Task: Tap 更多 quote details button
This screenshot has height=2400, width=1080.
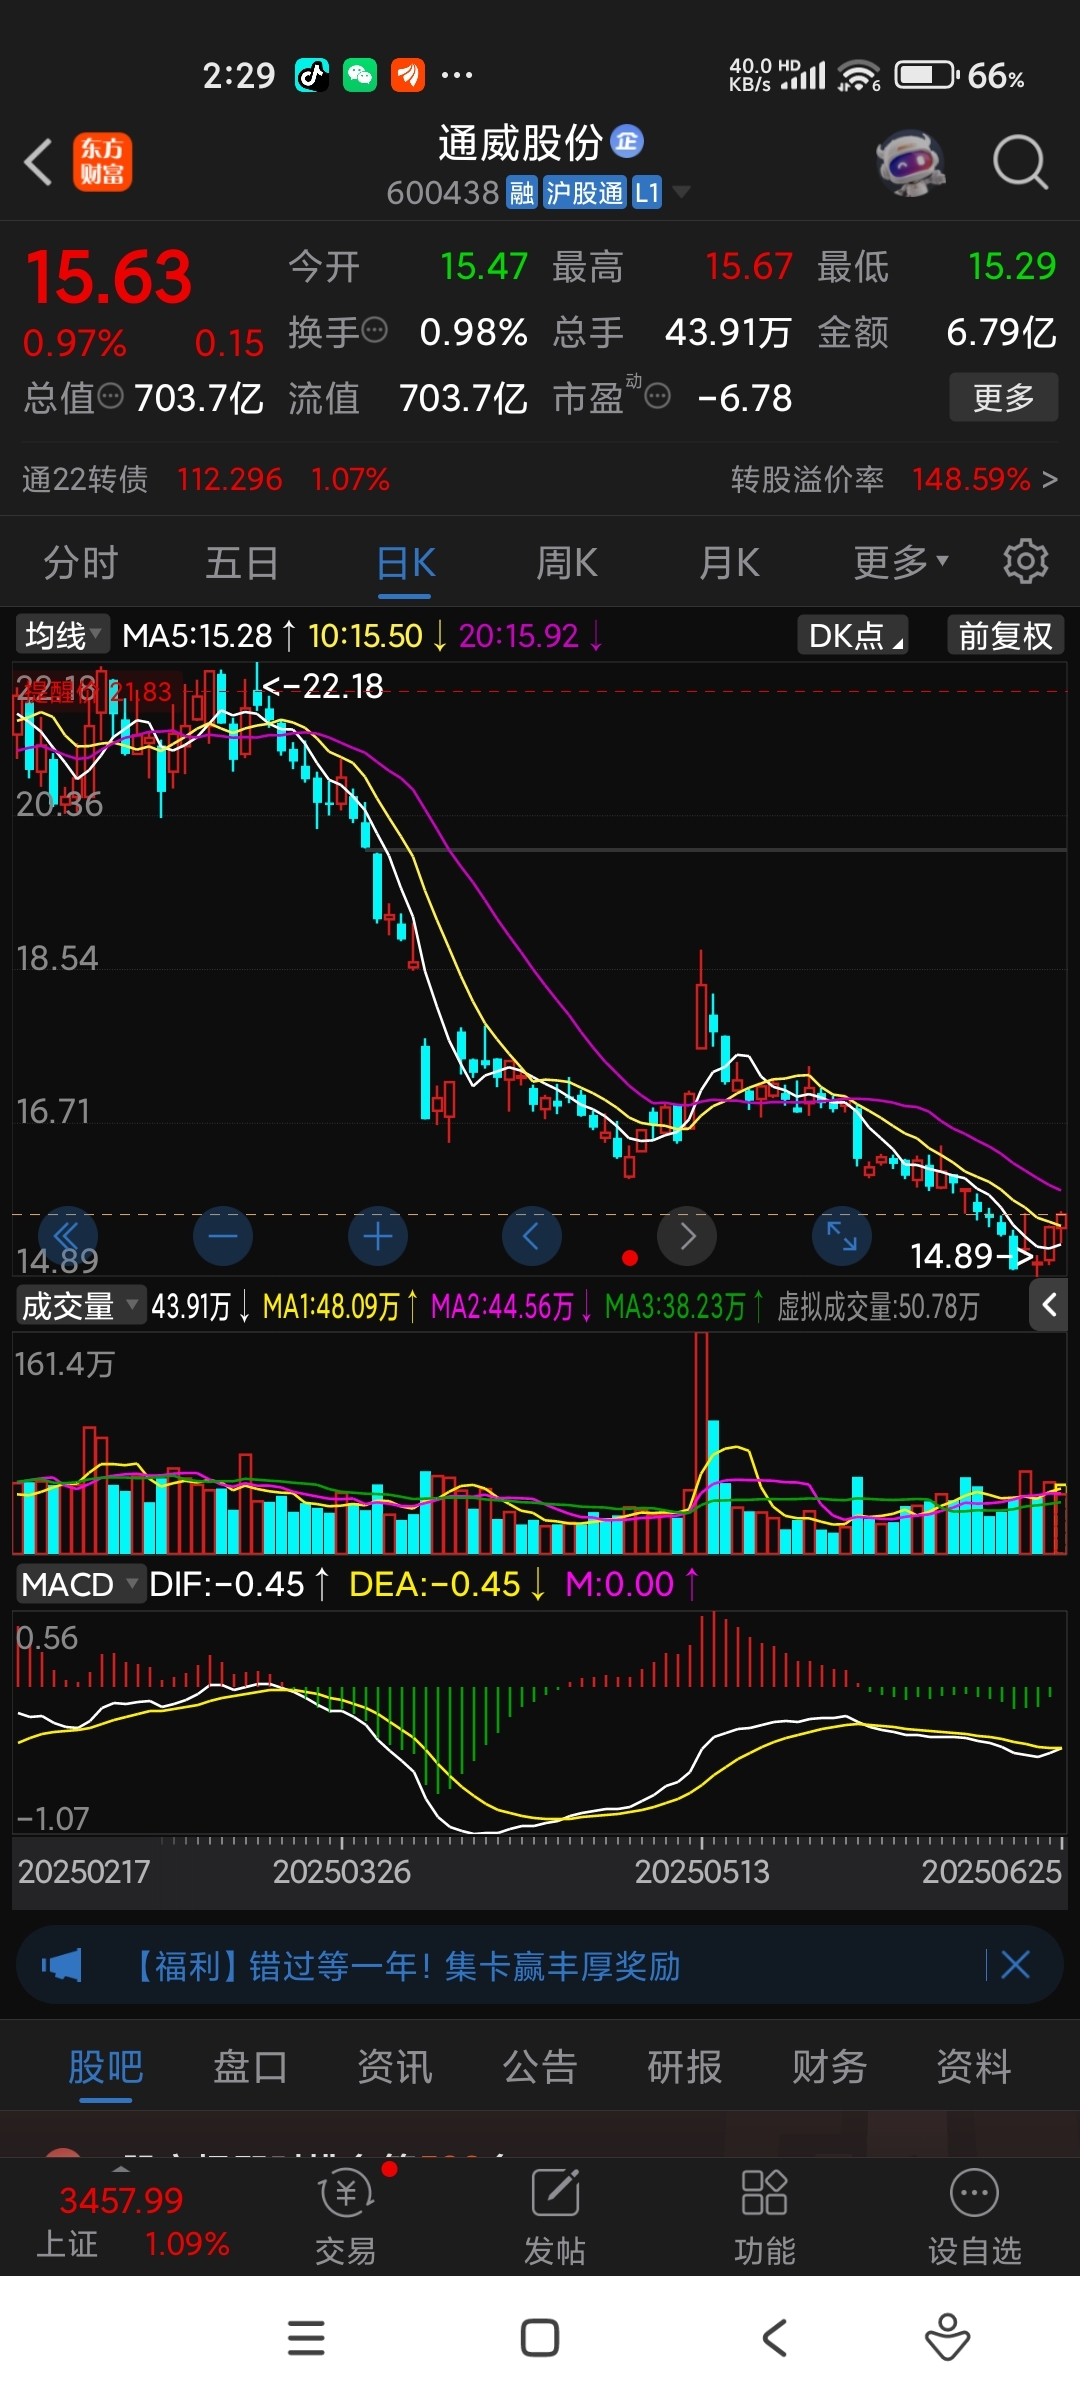Action: [1003, 397]
